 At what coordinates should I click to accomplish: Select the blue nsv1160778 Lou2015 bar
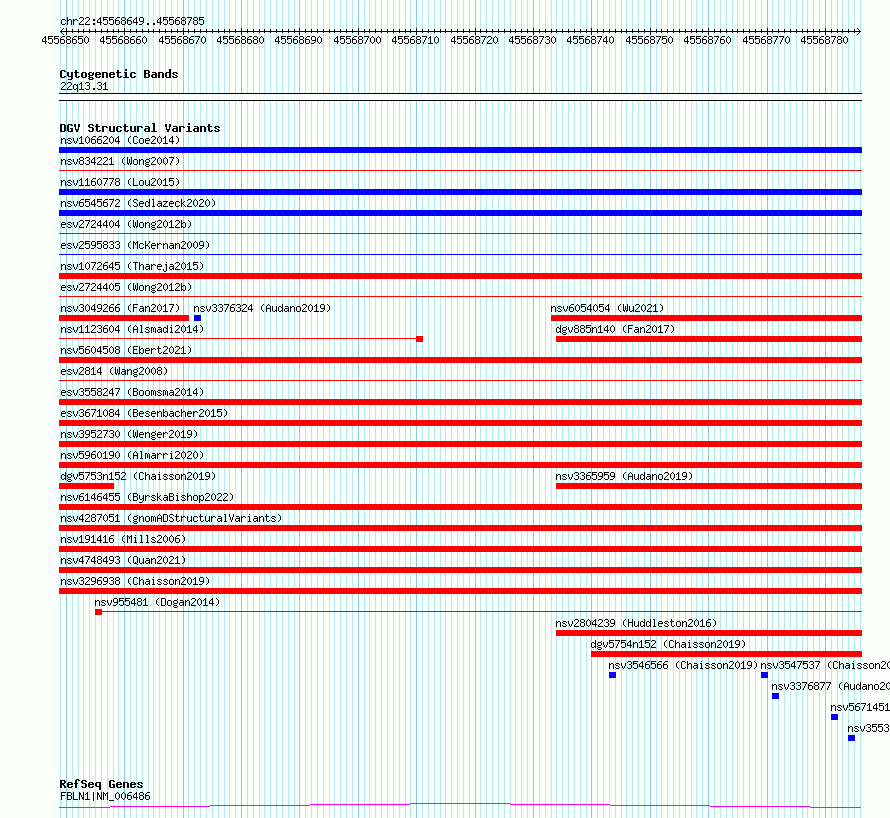point(460,192)
